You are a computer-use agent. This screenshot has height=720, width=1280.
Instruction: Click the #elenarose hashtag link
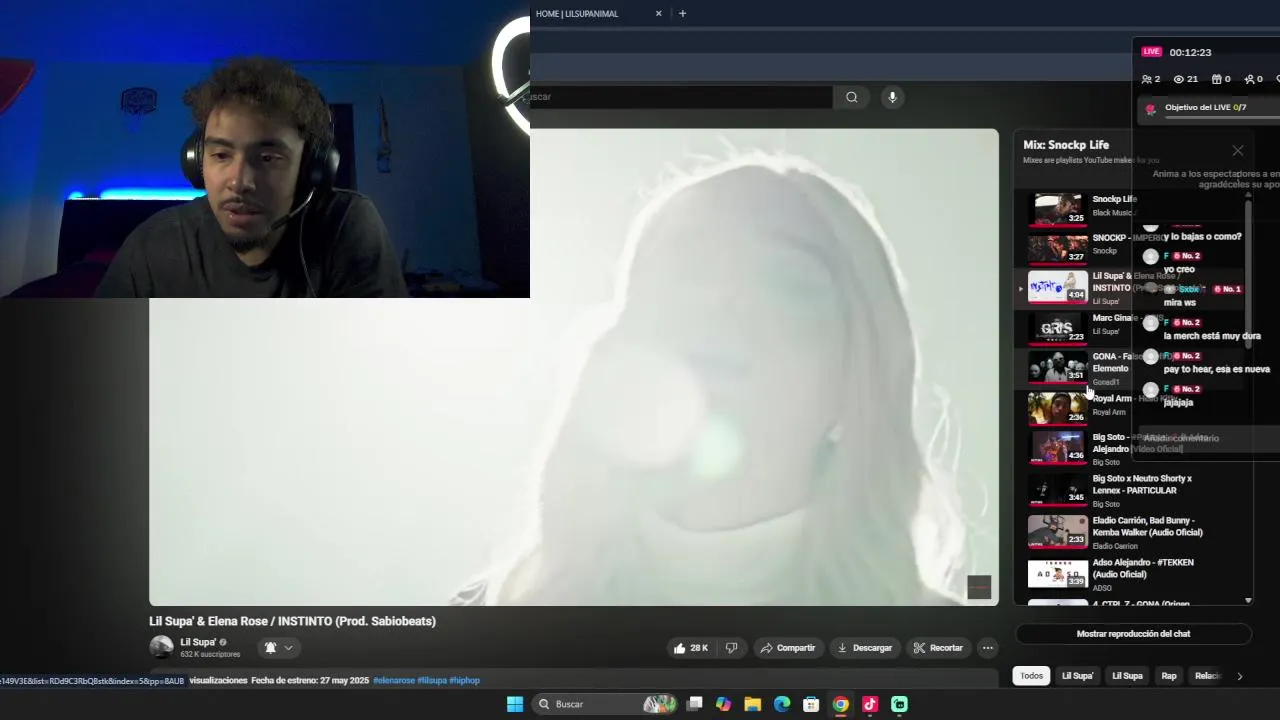coord(393,680)
